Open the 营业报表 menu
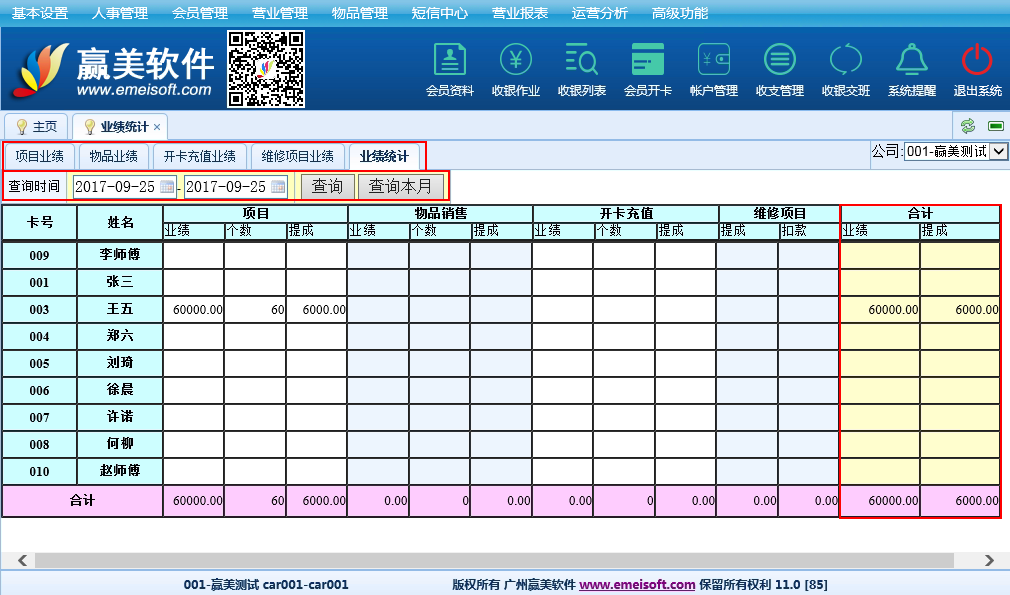1010x595 pixels. [x=520, y=13]
